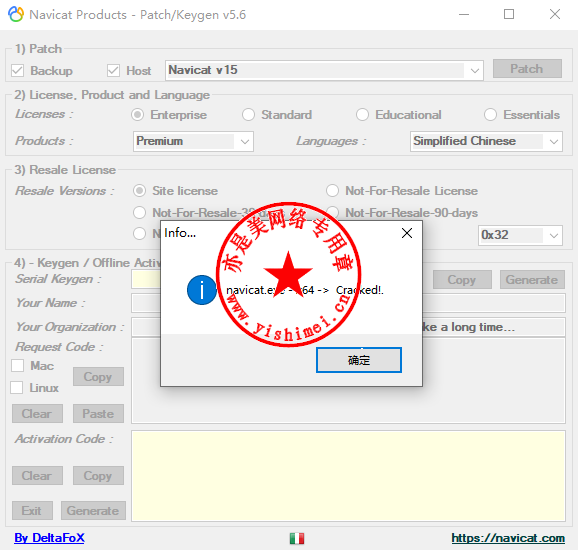Toggle the Host checkbox
The image size is (578, 550).
[113, 70]
